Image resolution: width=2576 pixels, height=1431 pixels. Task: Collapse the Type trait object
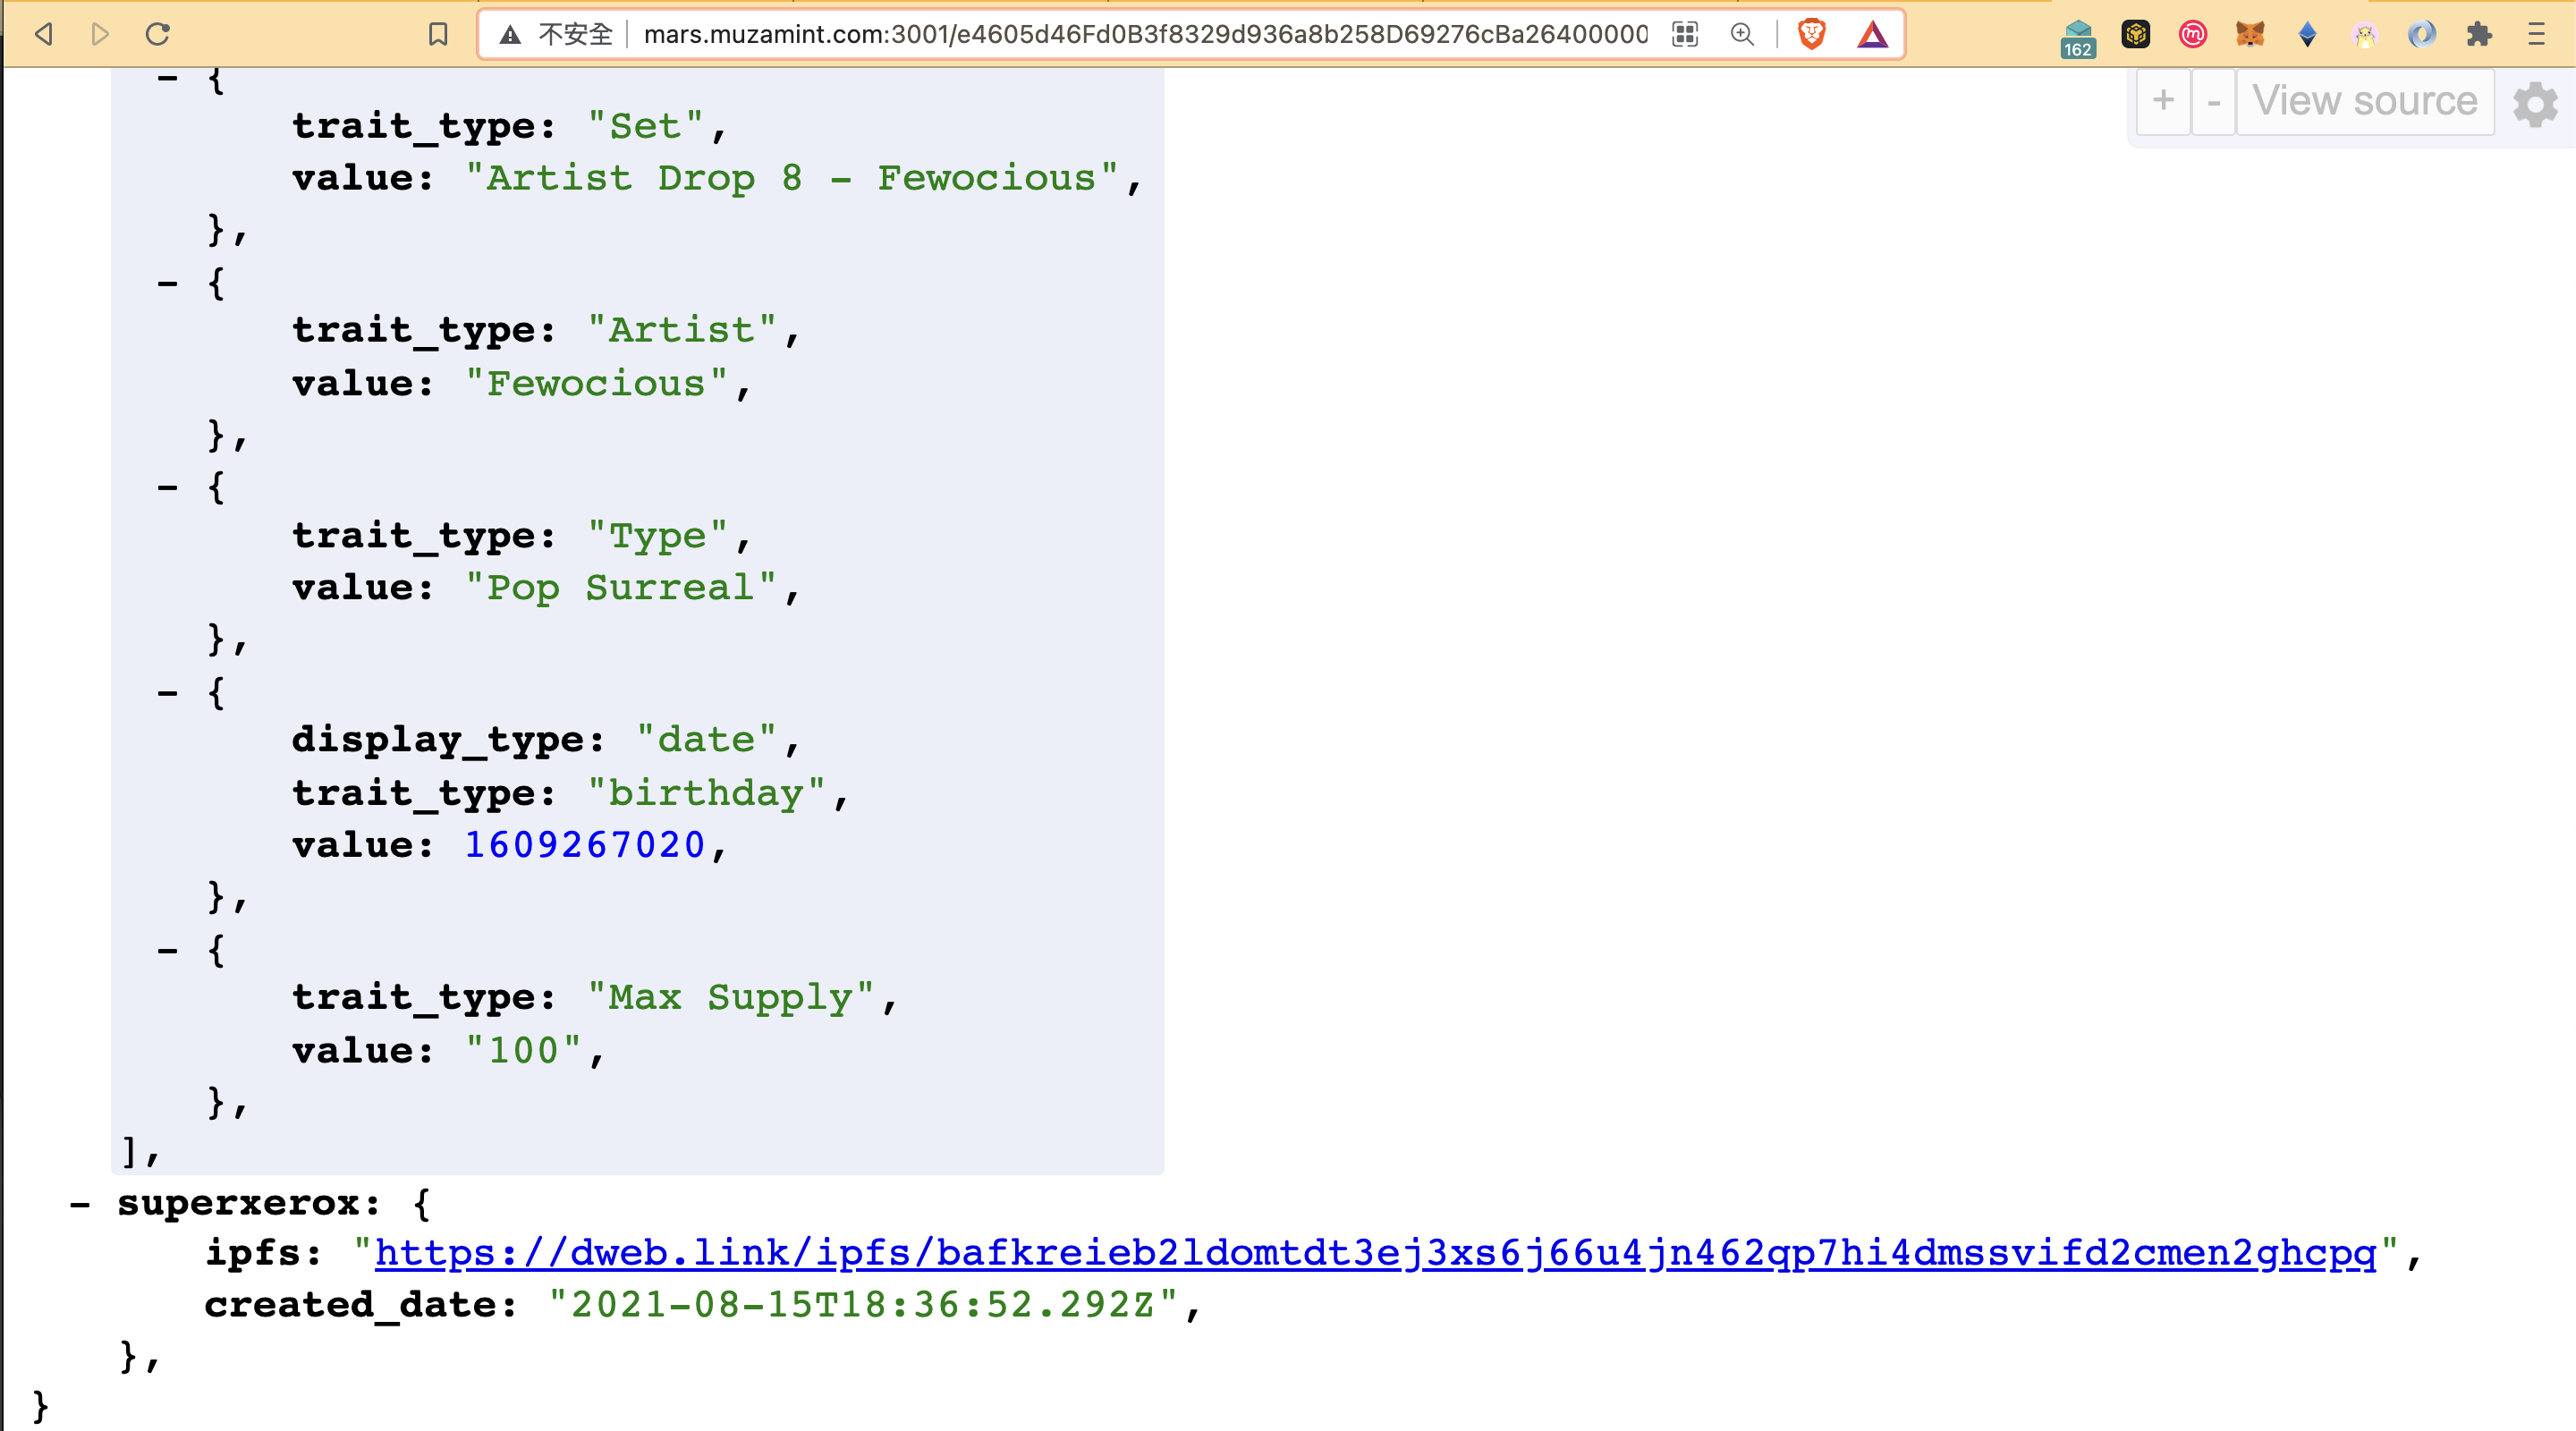(167, 488)
